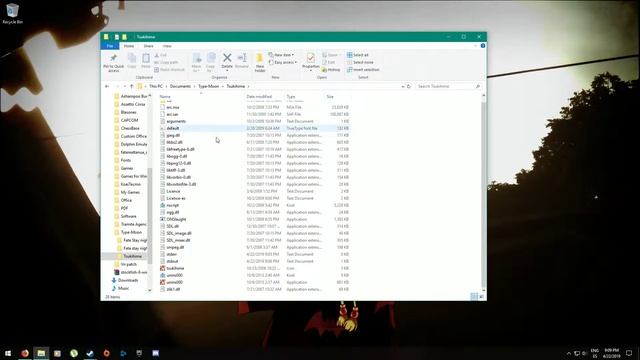Click the Search Tsukihime box

(x=448, y=87)
